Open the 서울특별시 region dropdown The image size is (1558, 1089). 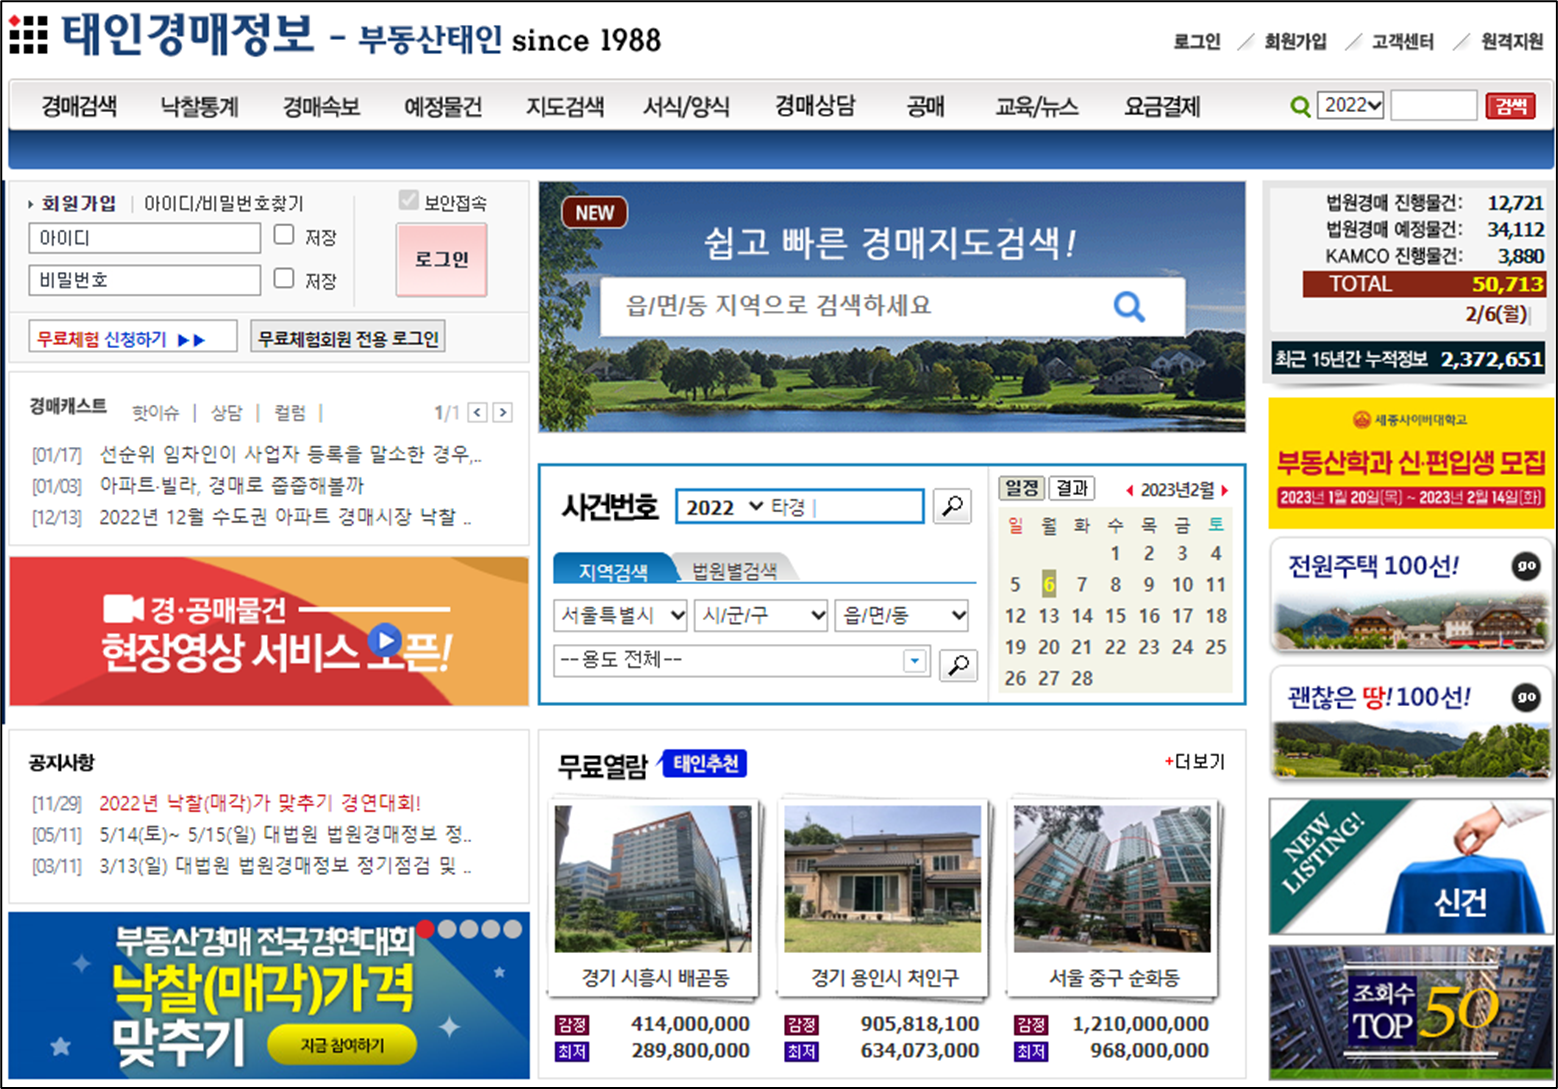point(620,615)
